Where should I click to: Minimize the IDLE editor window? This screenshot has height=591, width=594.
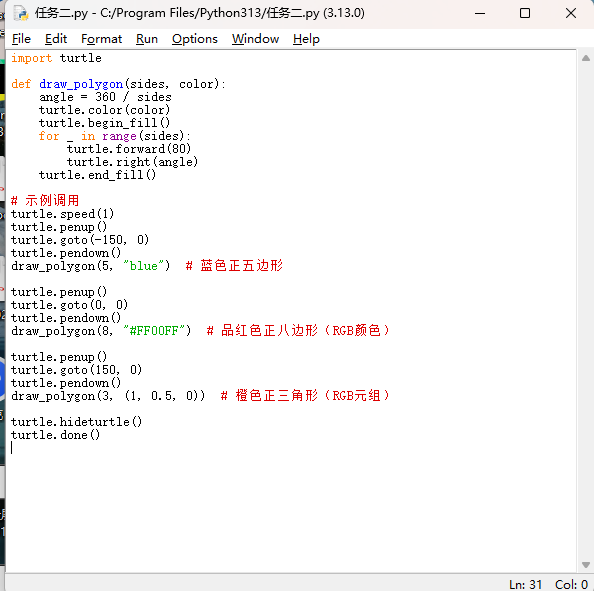(x=480, y=13)
